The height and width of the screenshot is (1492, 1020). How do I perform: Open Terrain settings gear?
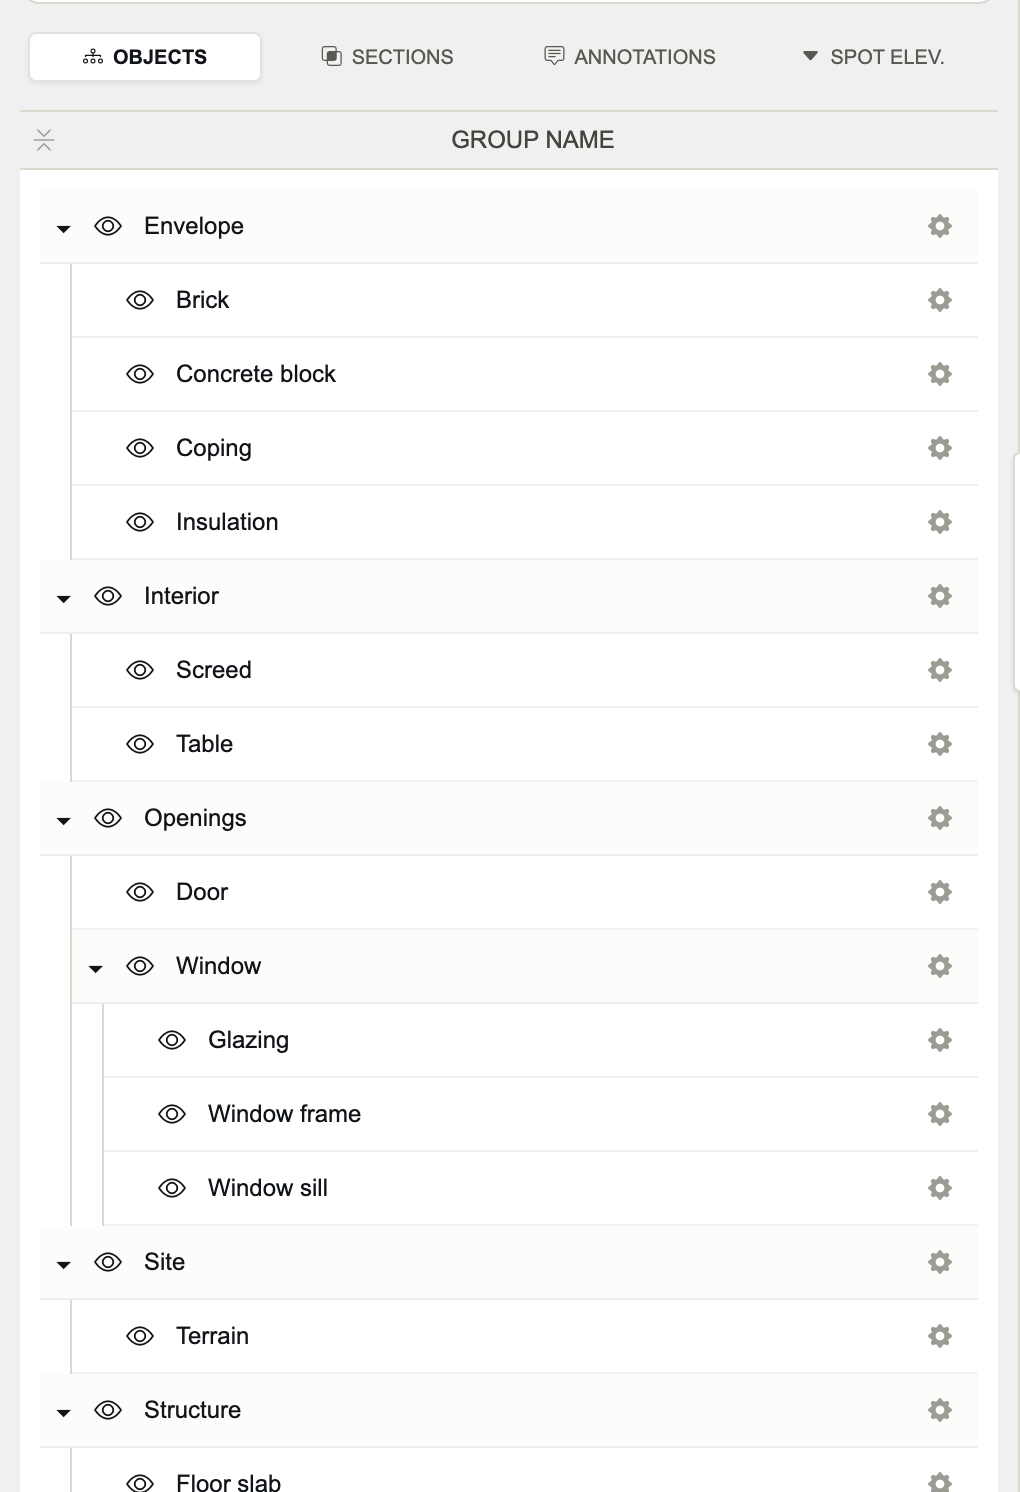click(939, 1336)
